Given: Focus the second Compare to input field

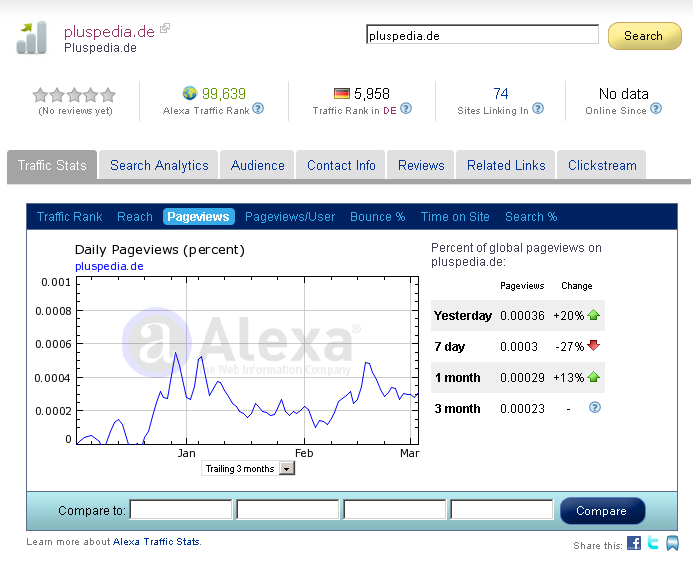Looking at the screenshot, I should point(288,510).
